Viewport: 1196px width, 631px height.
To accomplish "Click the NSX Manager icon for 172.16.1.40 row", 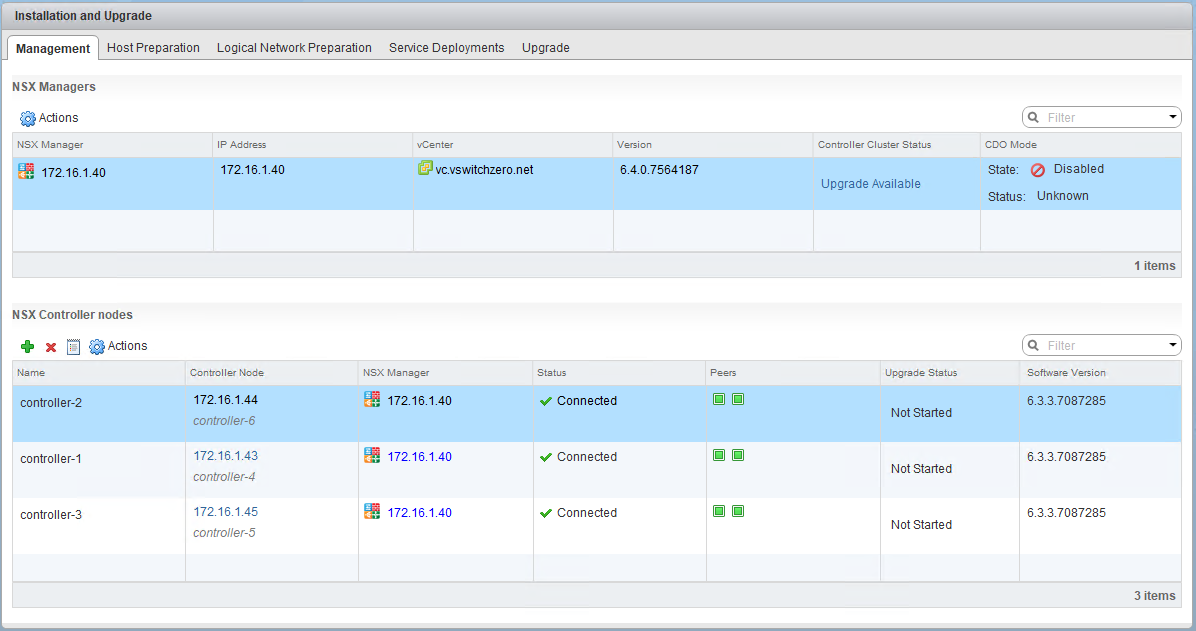I will [x=26, y=172].
